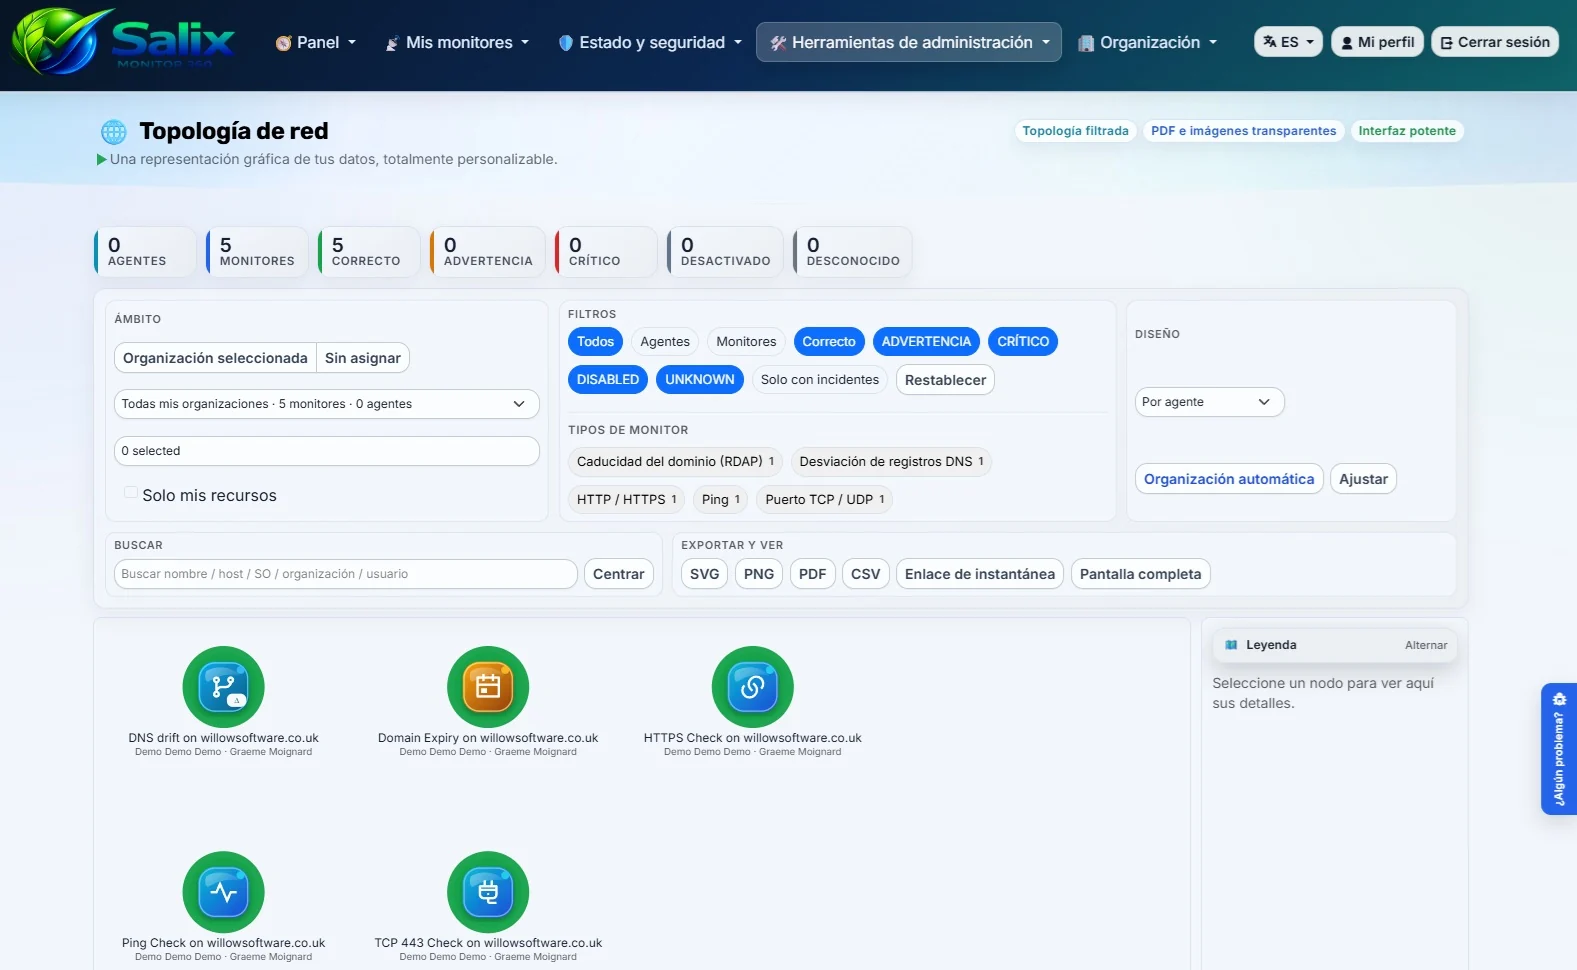Click the Ajustar layout button

[1363, 479]
